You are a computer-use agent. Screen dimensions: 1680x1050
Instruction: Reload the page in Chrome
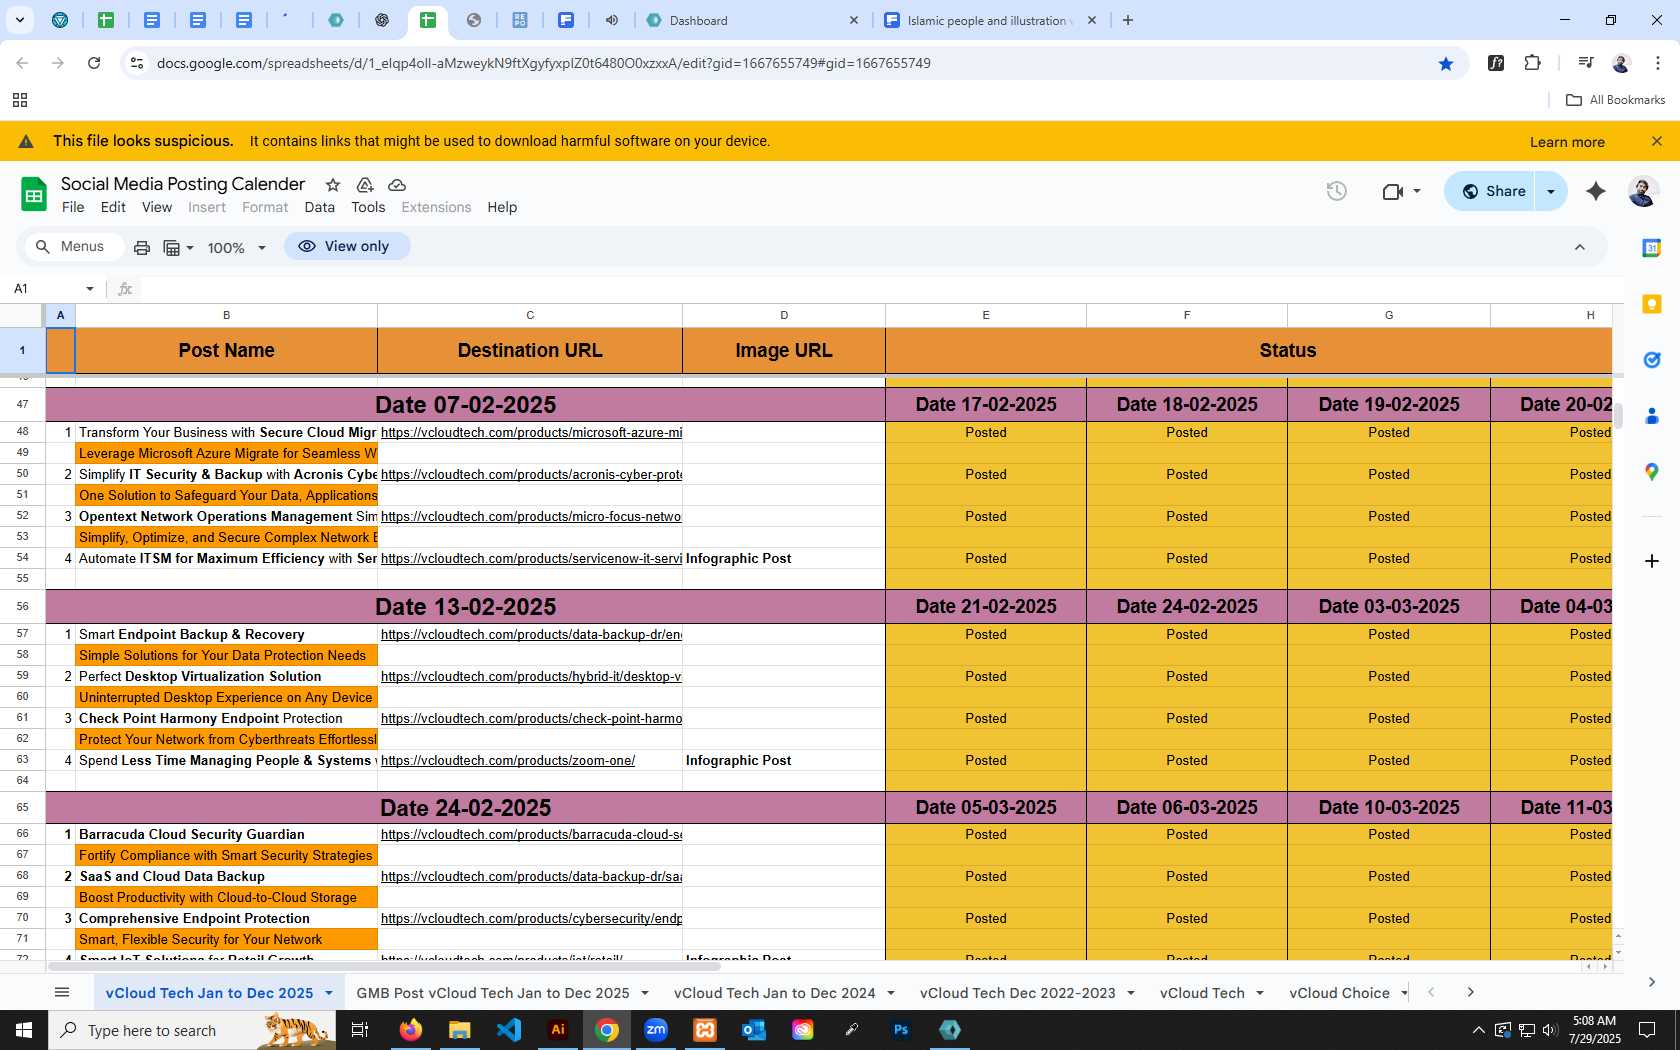(94, 63)
